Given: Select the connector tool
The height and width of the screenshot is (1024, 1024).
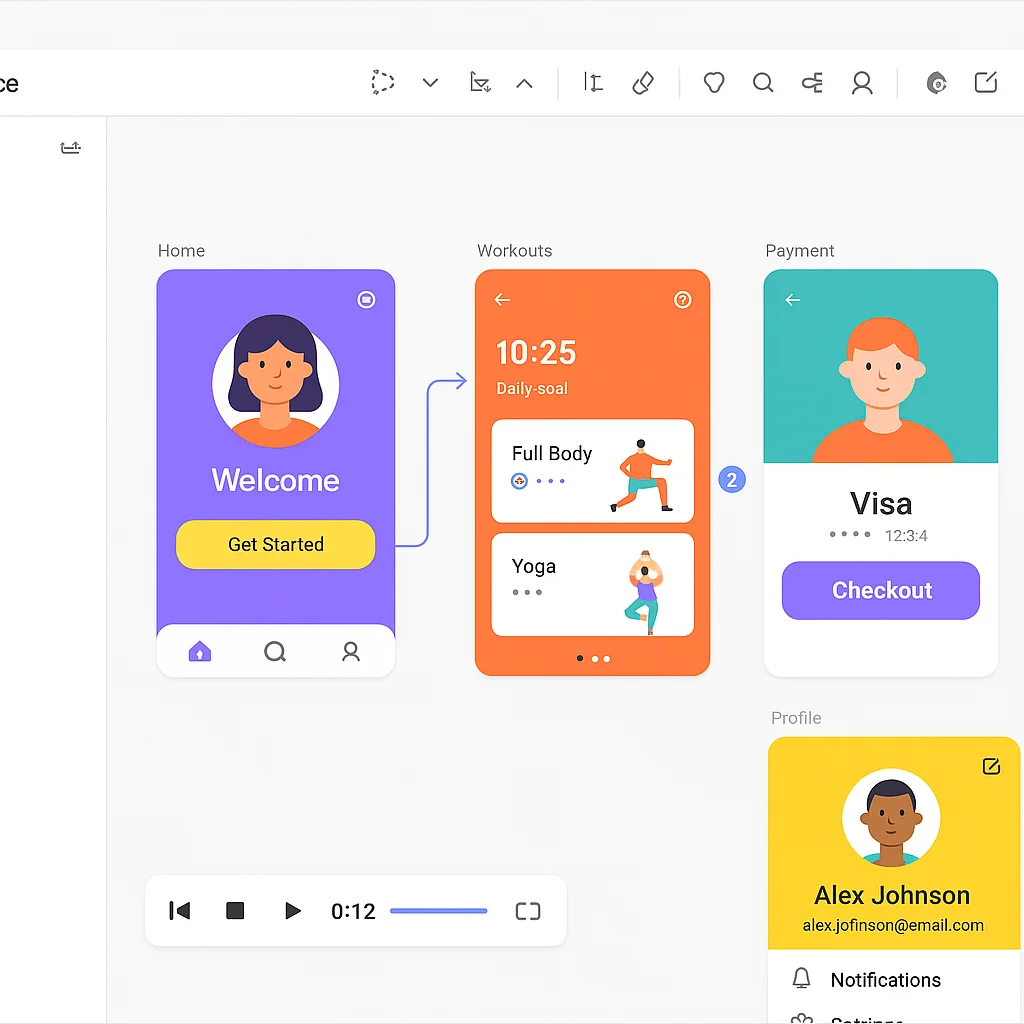Looking at the screenshot, I should tap(812, 83).
